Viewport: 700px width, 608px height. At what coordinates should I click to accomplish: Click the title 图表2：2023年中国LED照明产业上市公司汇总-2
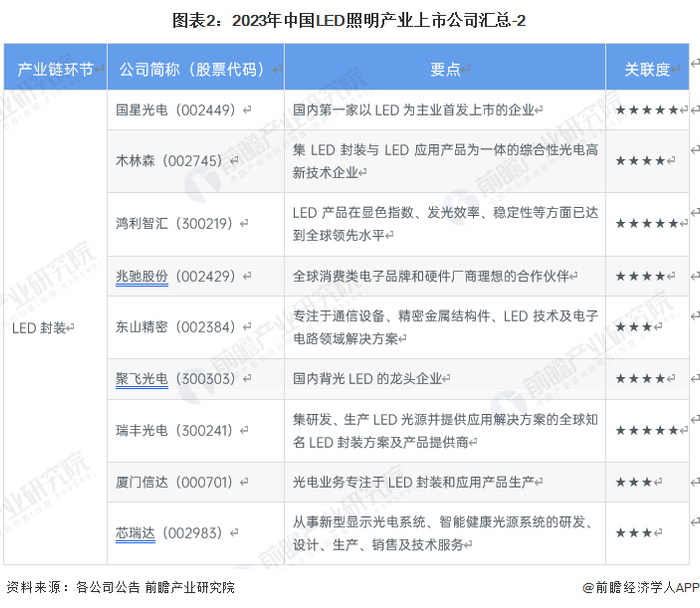tap(349, 21)
